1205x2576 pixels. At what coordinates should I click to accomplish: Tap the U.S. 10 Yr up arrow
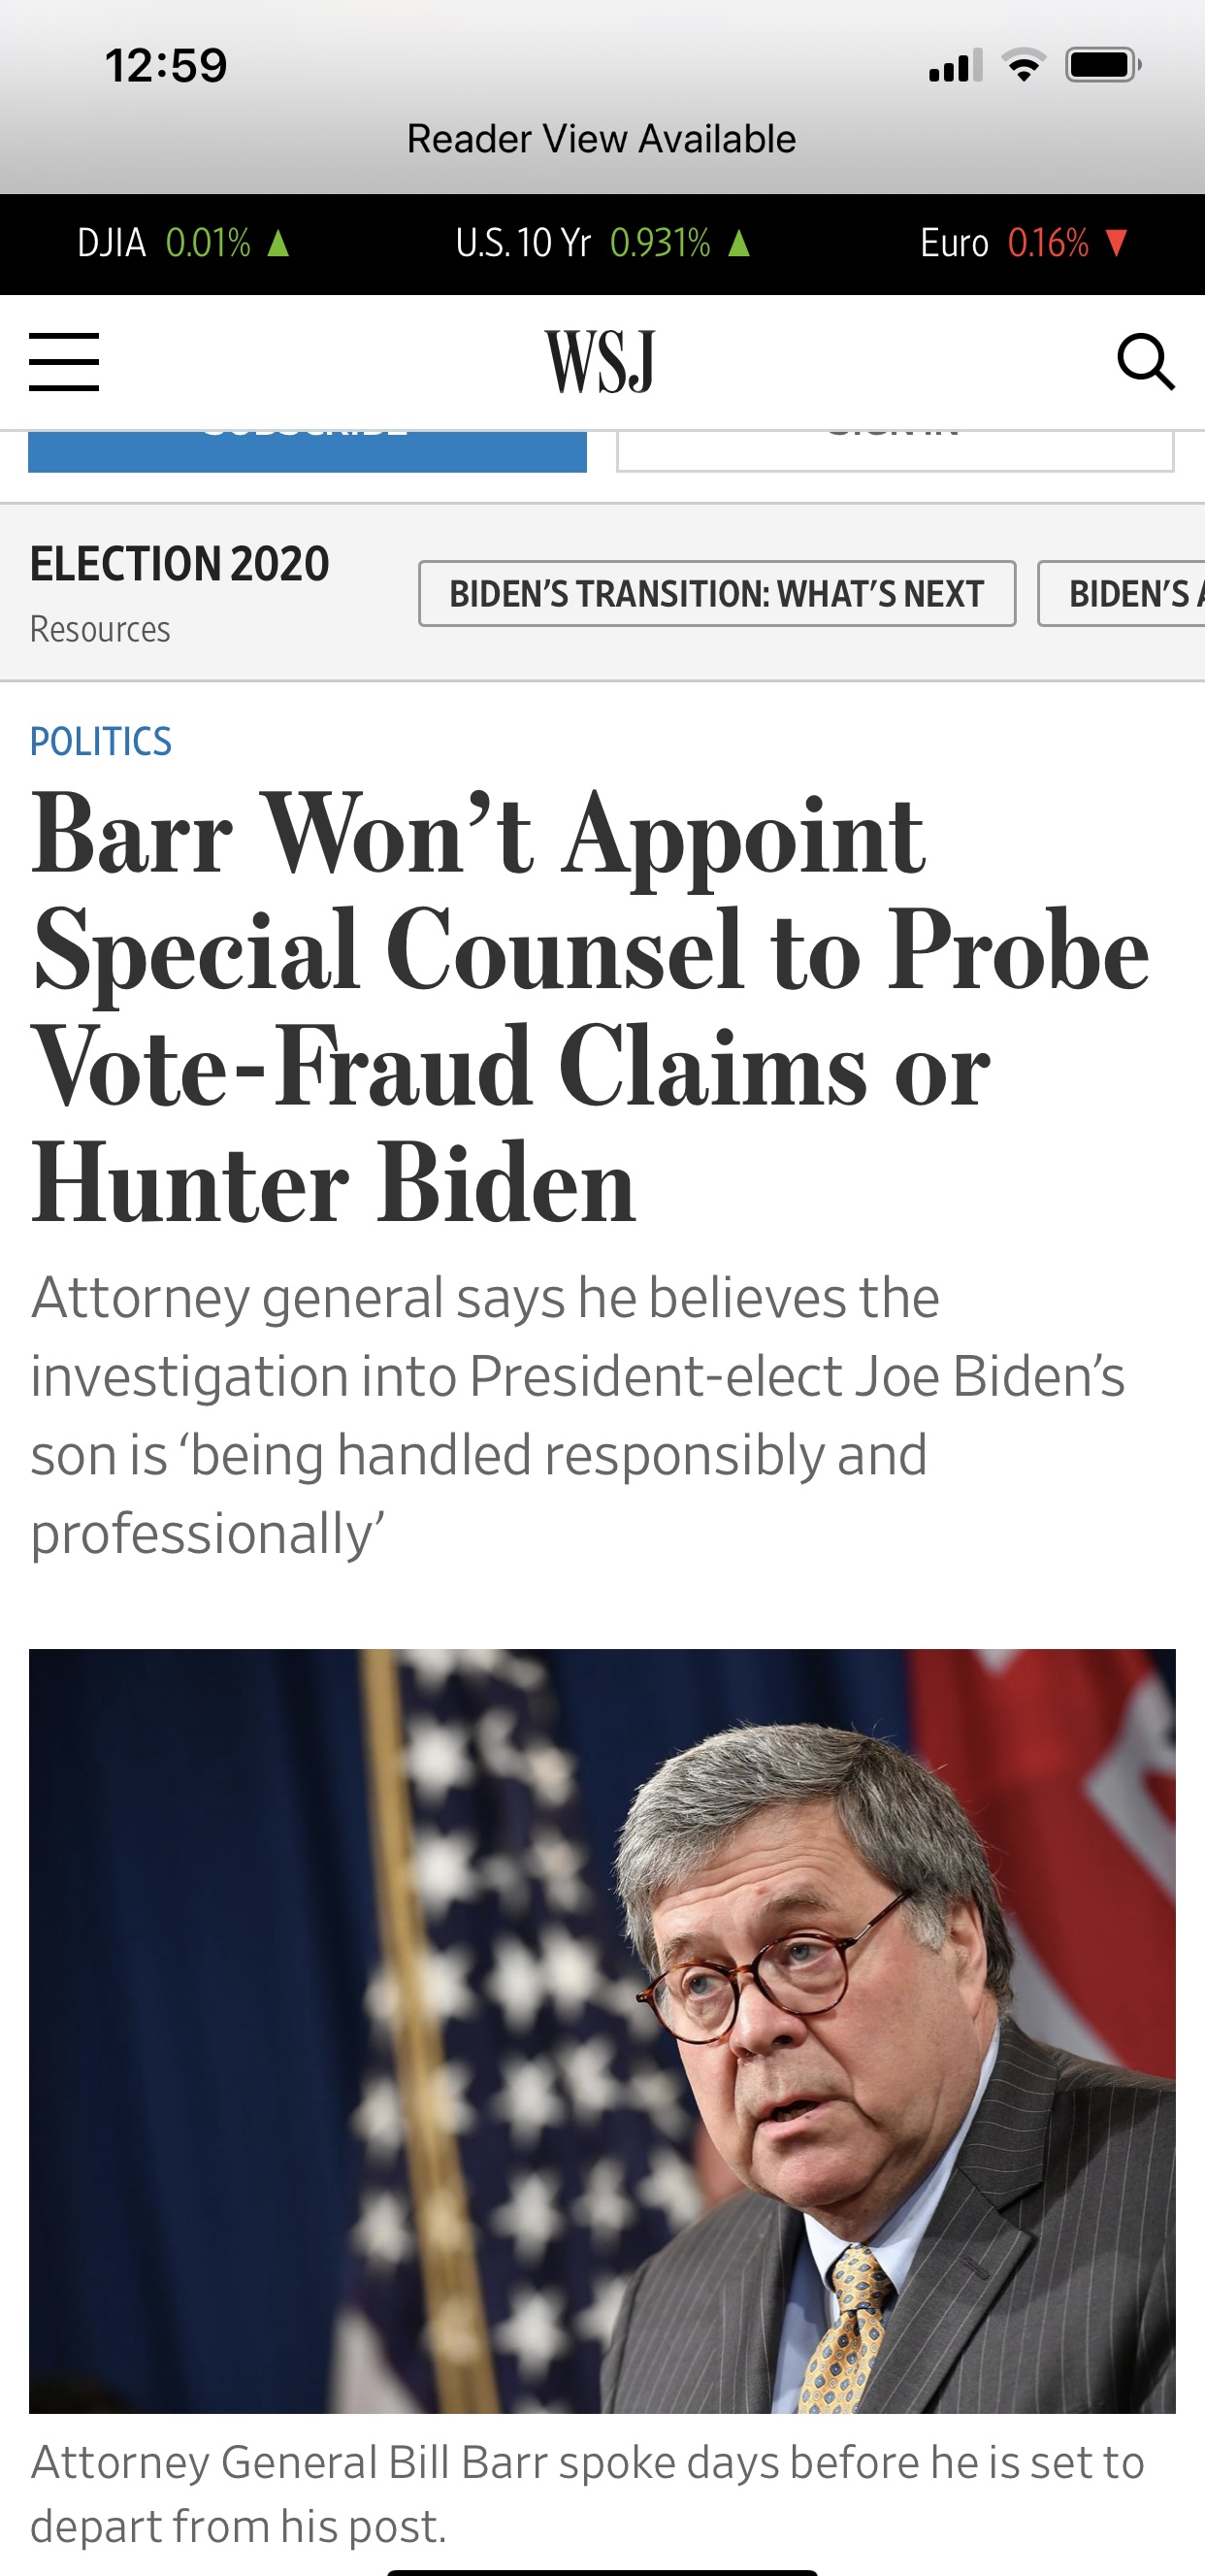(739, 243)
